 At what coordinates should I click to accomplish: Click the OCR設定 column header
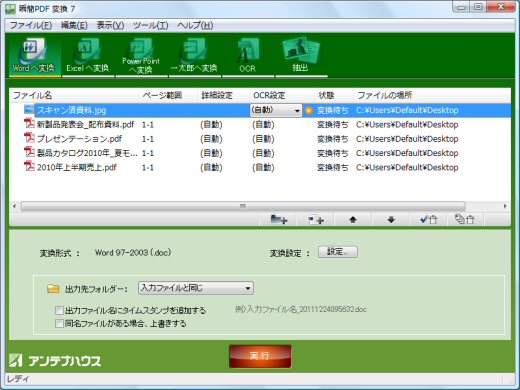(x=282, y=95)
